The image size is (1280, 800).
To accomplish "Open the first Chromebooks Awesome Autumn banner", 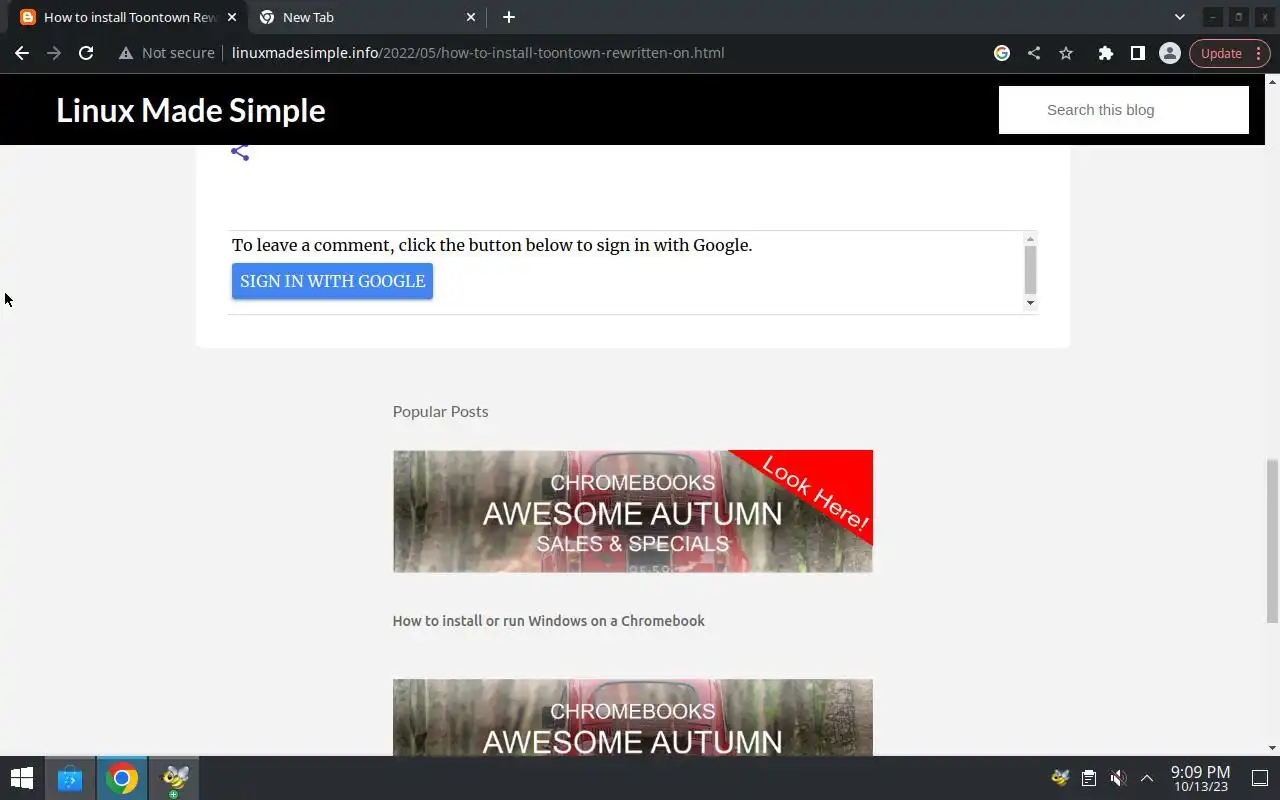I will click(632, 511).
